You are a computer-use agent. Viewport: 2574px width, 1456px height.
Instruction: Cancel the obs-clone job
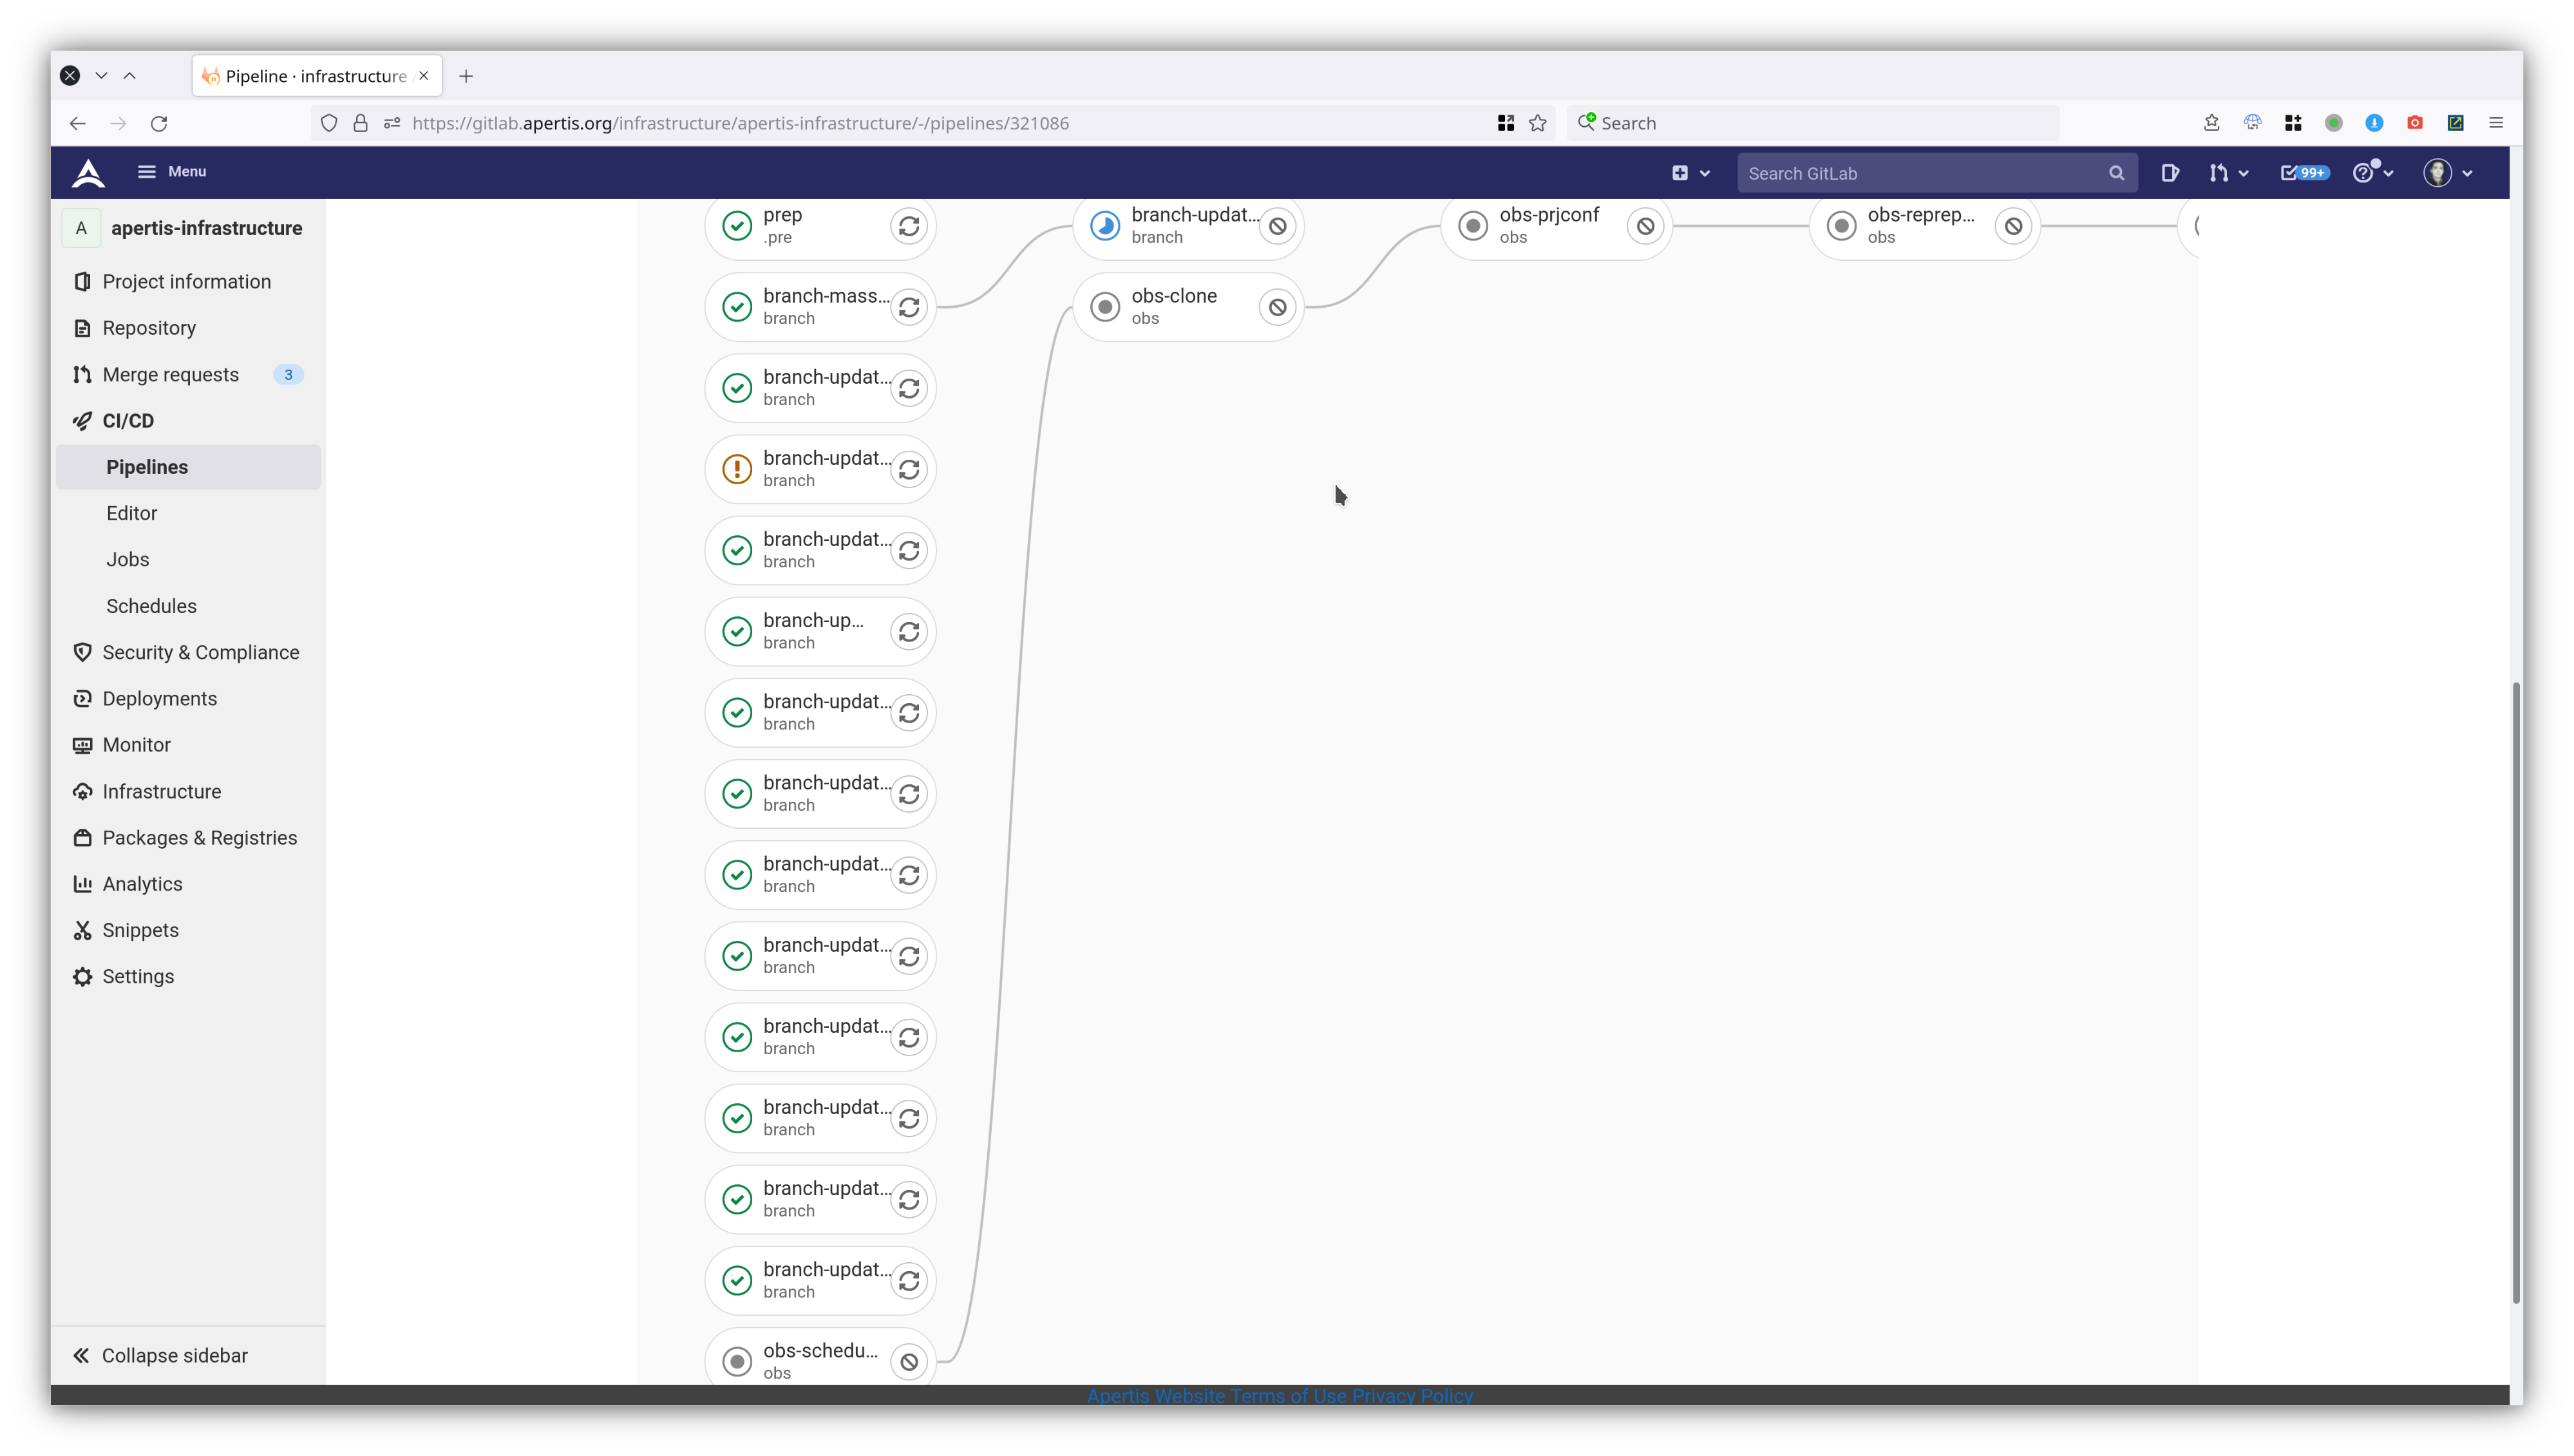coord(1277,307)
